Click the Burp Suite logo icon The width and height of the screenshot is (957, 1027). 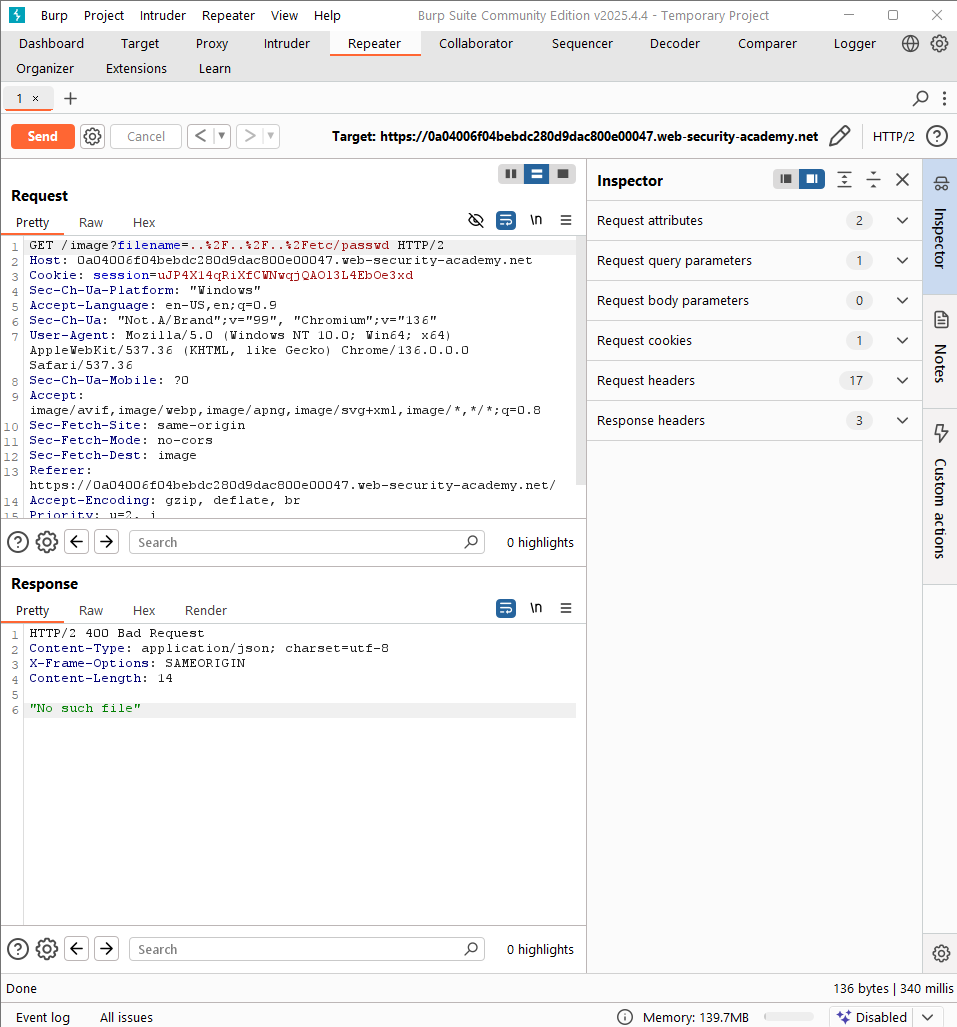16,15
